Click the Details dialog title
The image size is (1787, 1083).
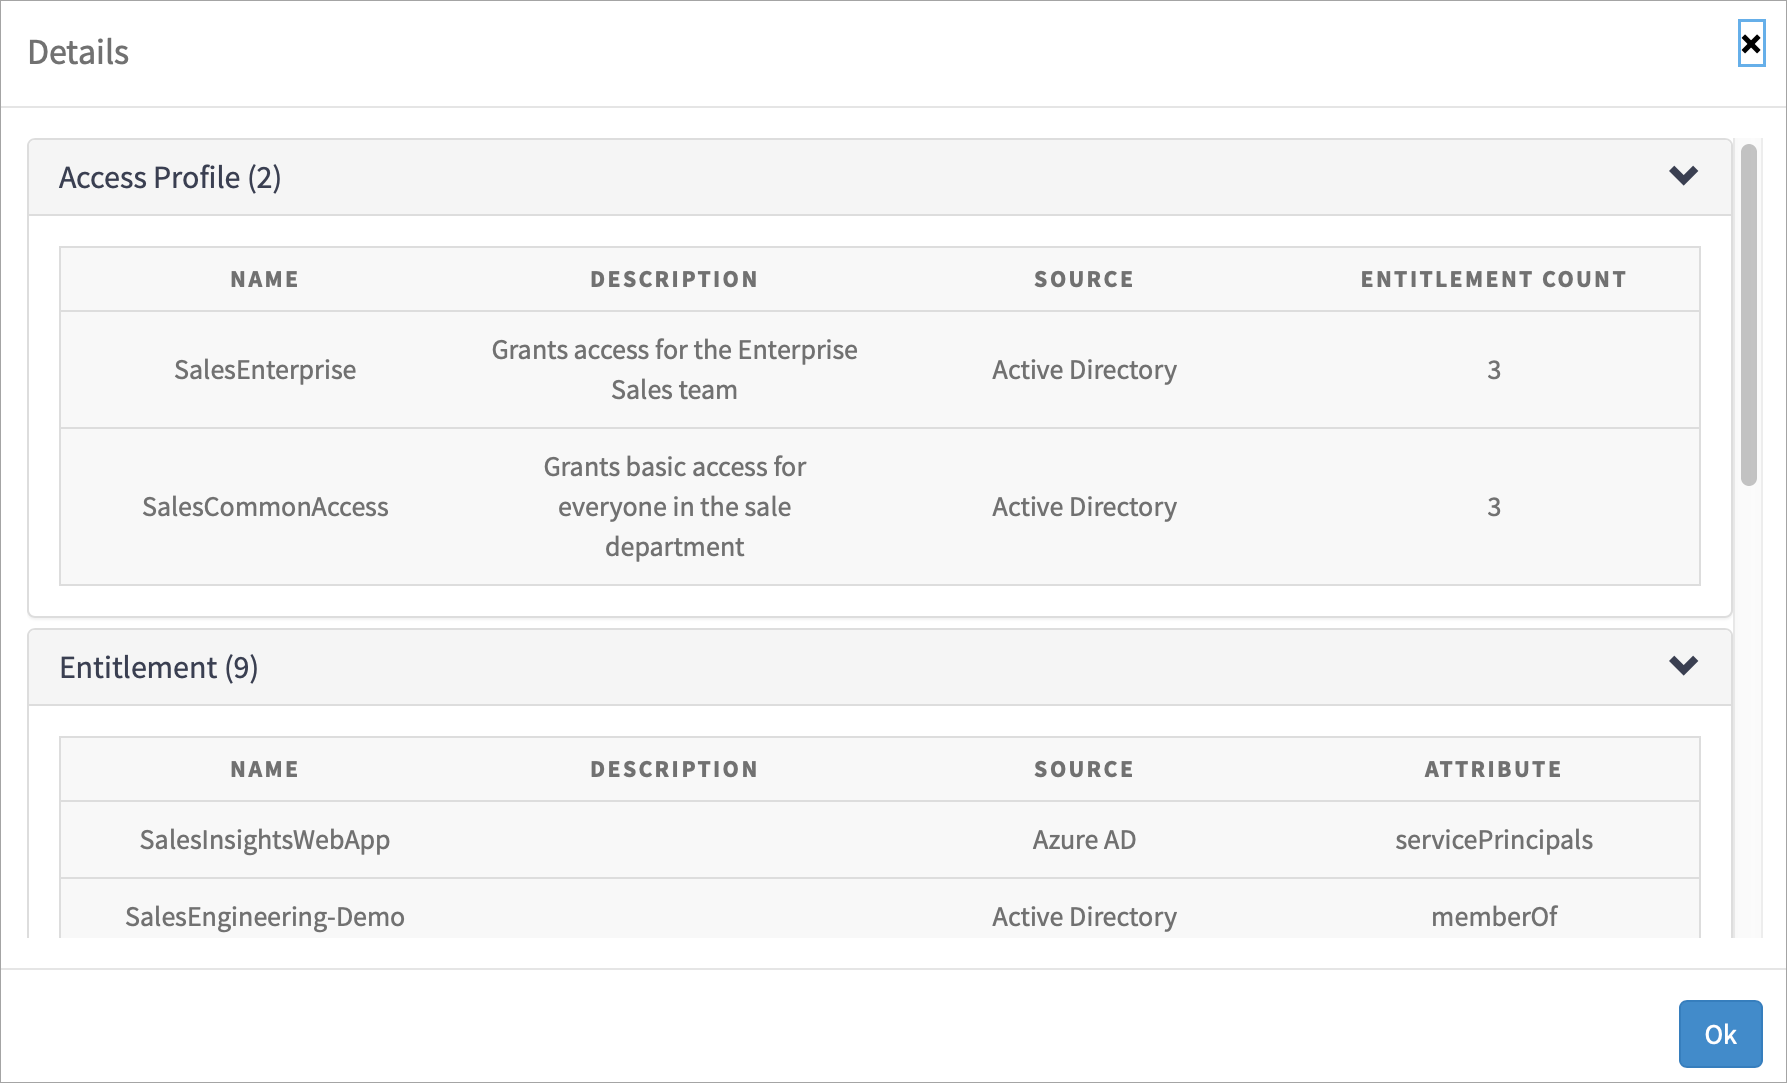tap(78, 52)
